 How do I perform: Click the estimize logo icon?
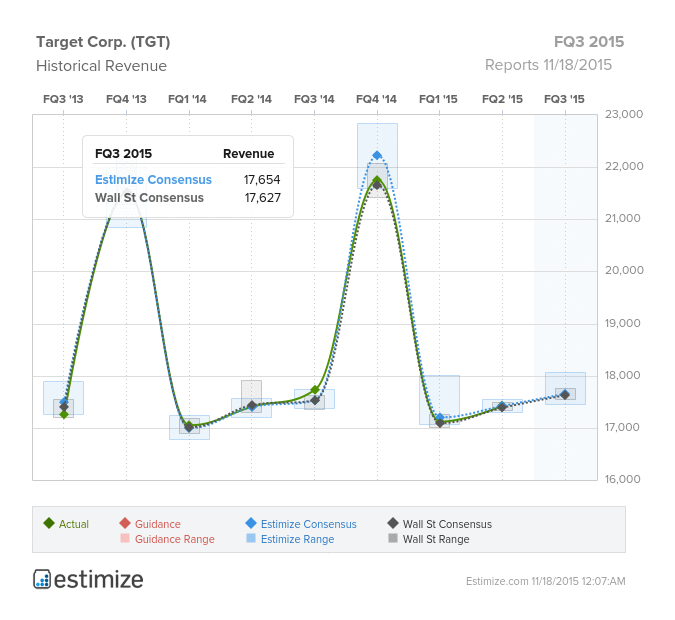coord(42,579)
